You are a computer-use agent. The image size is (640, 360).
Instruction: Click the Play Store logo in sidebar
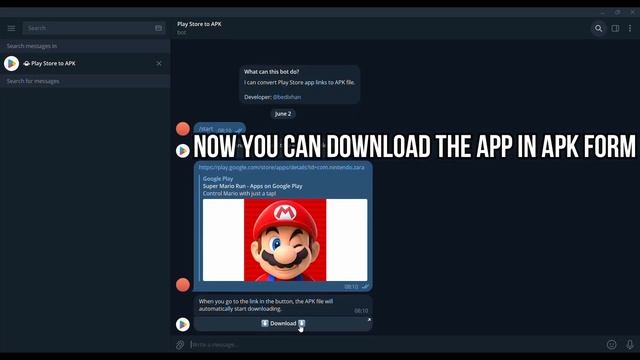point(11,64)
